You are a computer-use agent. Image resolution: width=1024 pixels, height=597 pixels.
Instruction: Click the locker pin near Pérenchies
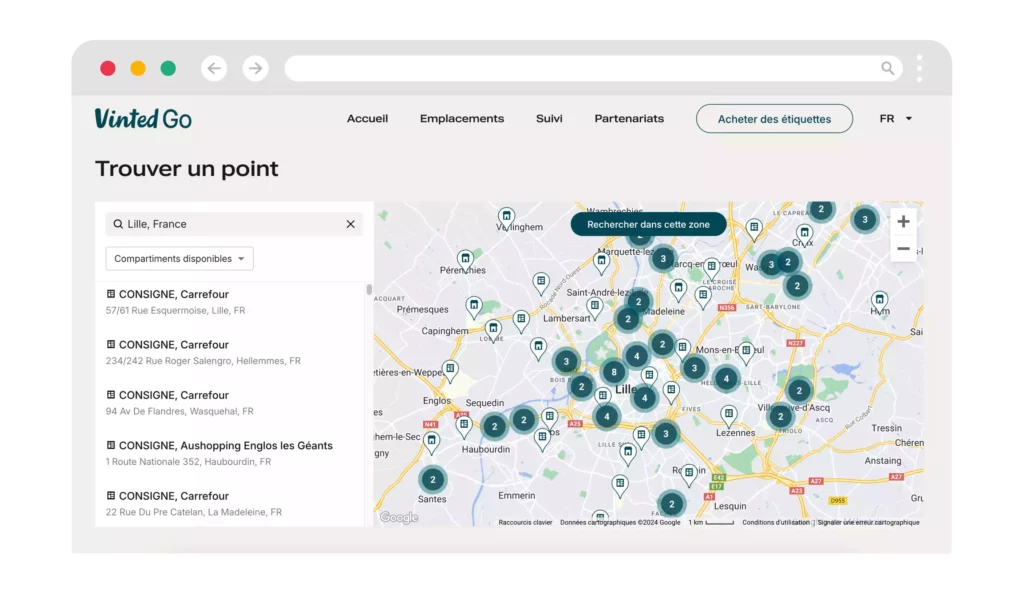click(465, 261)
